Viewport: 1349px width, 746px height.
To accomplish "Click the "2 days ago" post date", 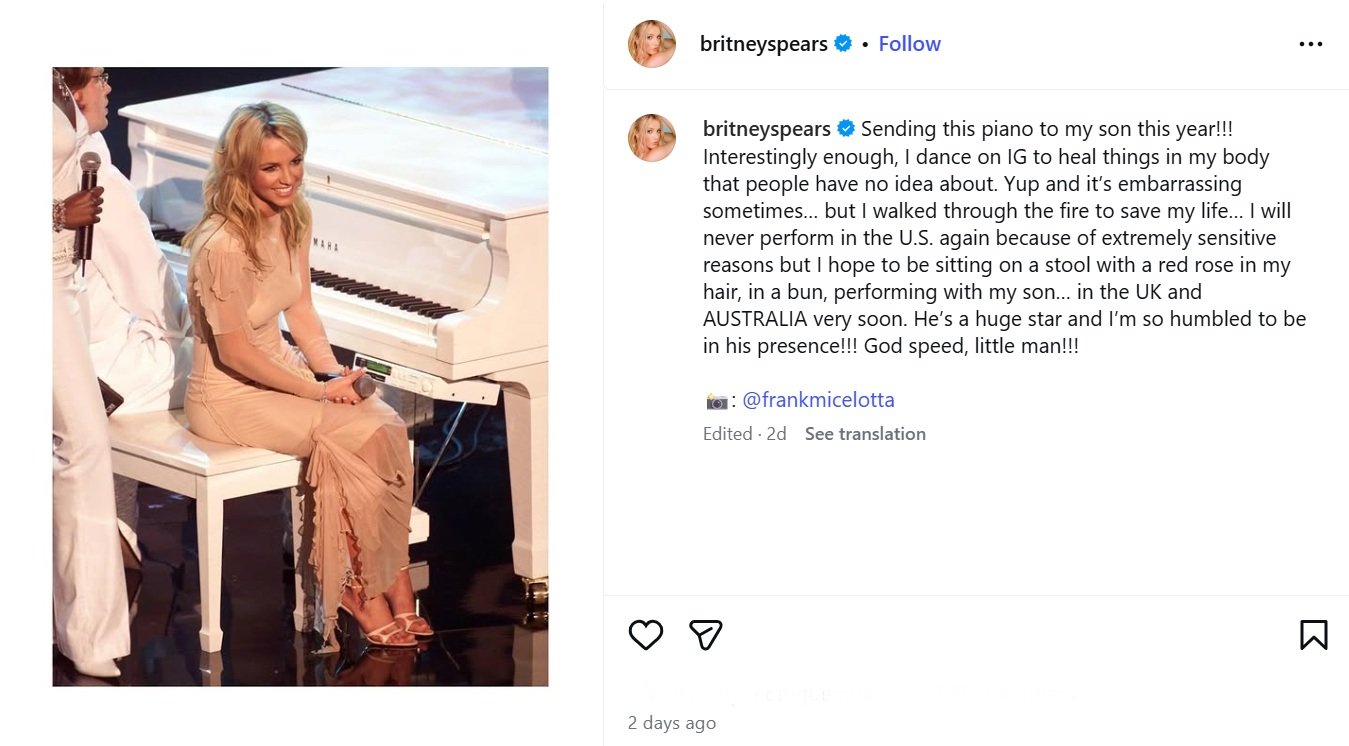I will coord(671,723).
